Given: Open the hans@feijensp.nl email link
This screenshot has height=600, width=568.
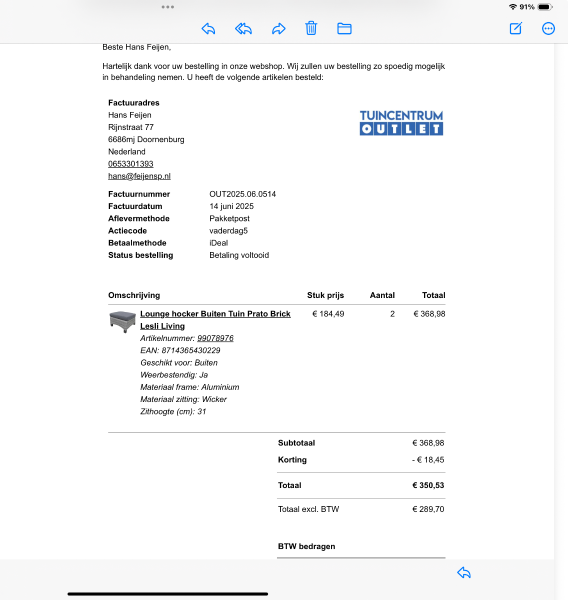Looking at the screenshot, I should tap(139, 176).
